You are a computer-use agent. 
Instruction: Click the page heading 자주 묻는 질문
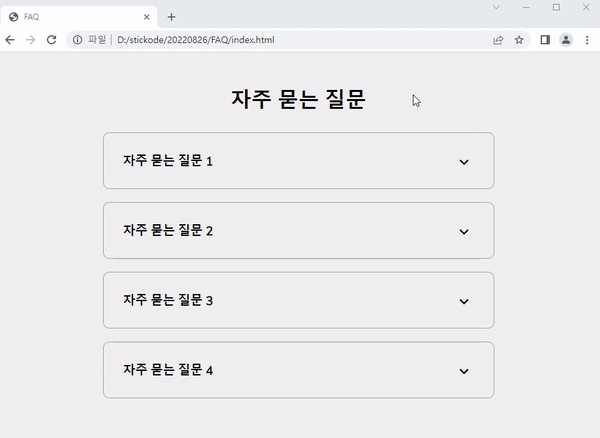(298, 99)
